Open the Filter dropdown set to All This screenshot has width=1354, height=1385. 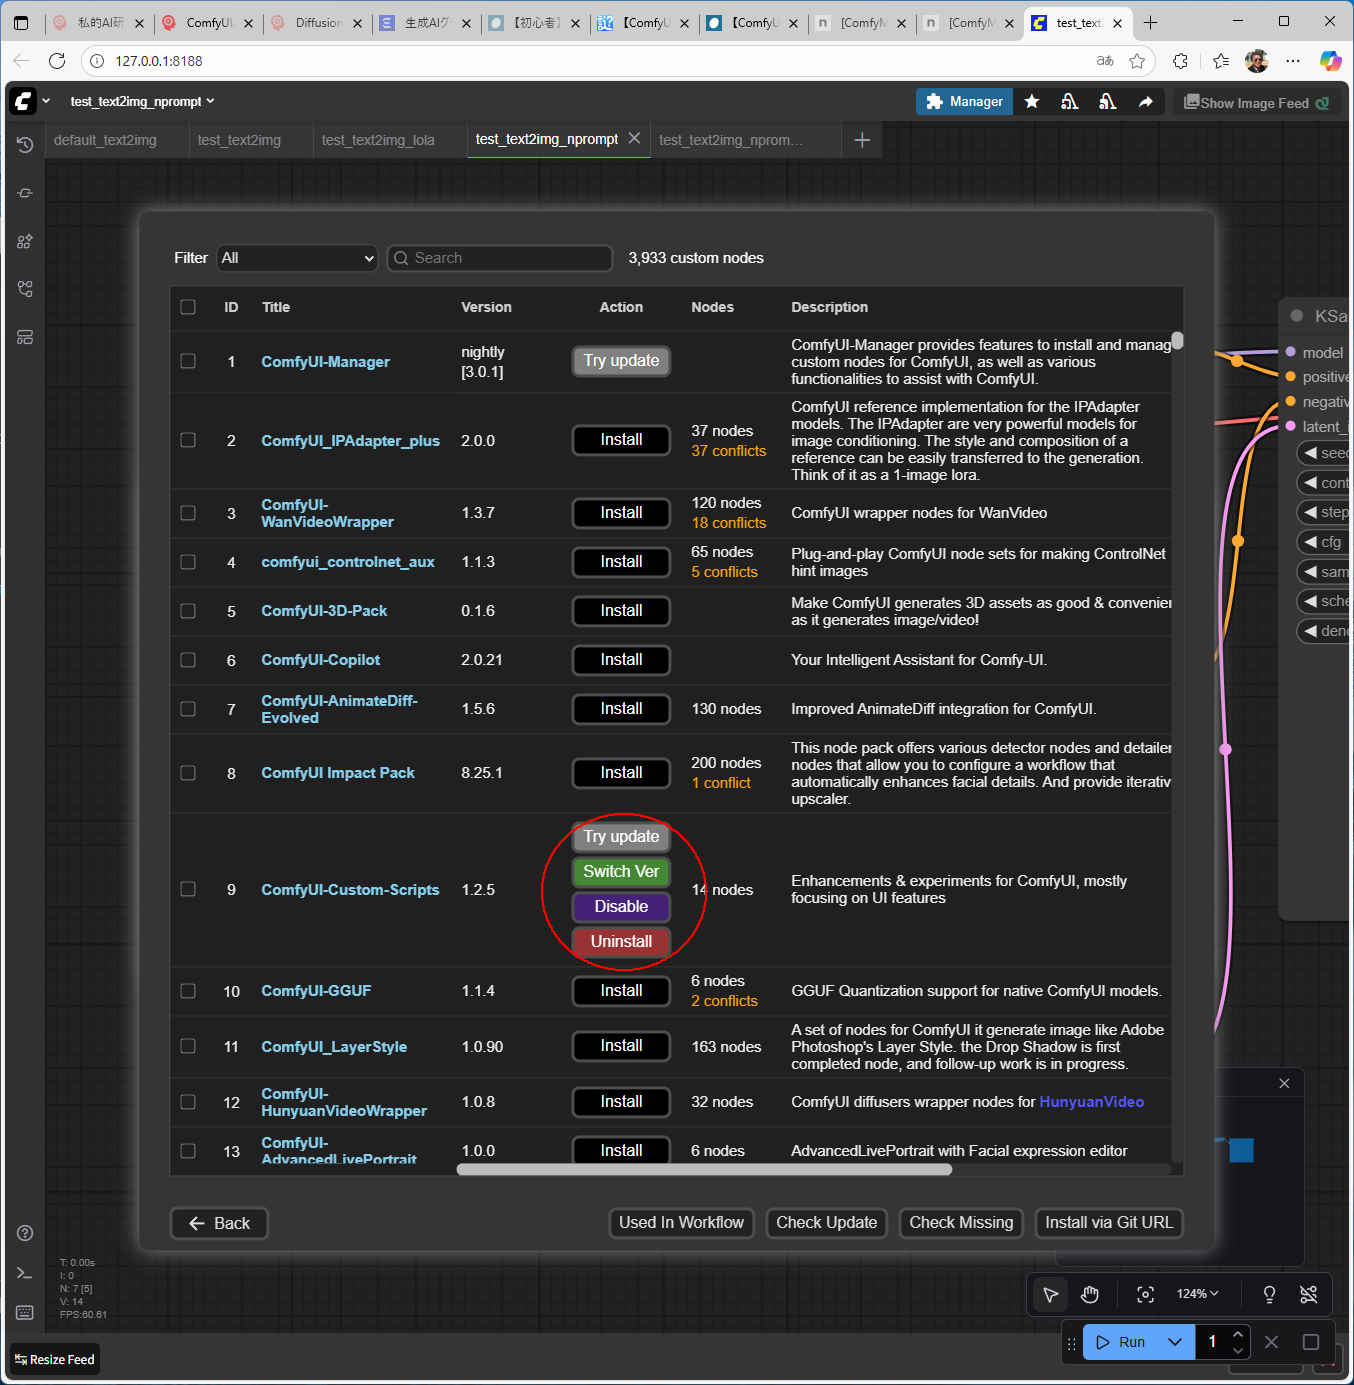pyautogui.click(x=297, y=258)
